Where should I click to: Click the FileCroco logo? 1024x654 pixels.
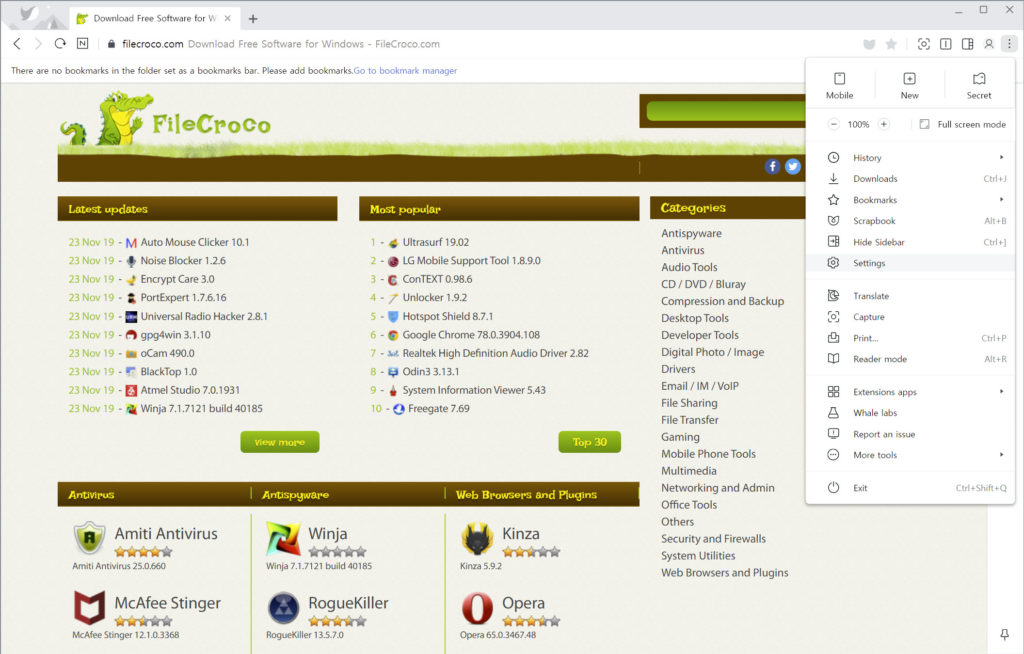166,120
